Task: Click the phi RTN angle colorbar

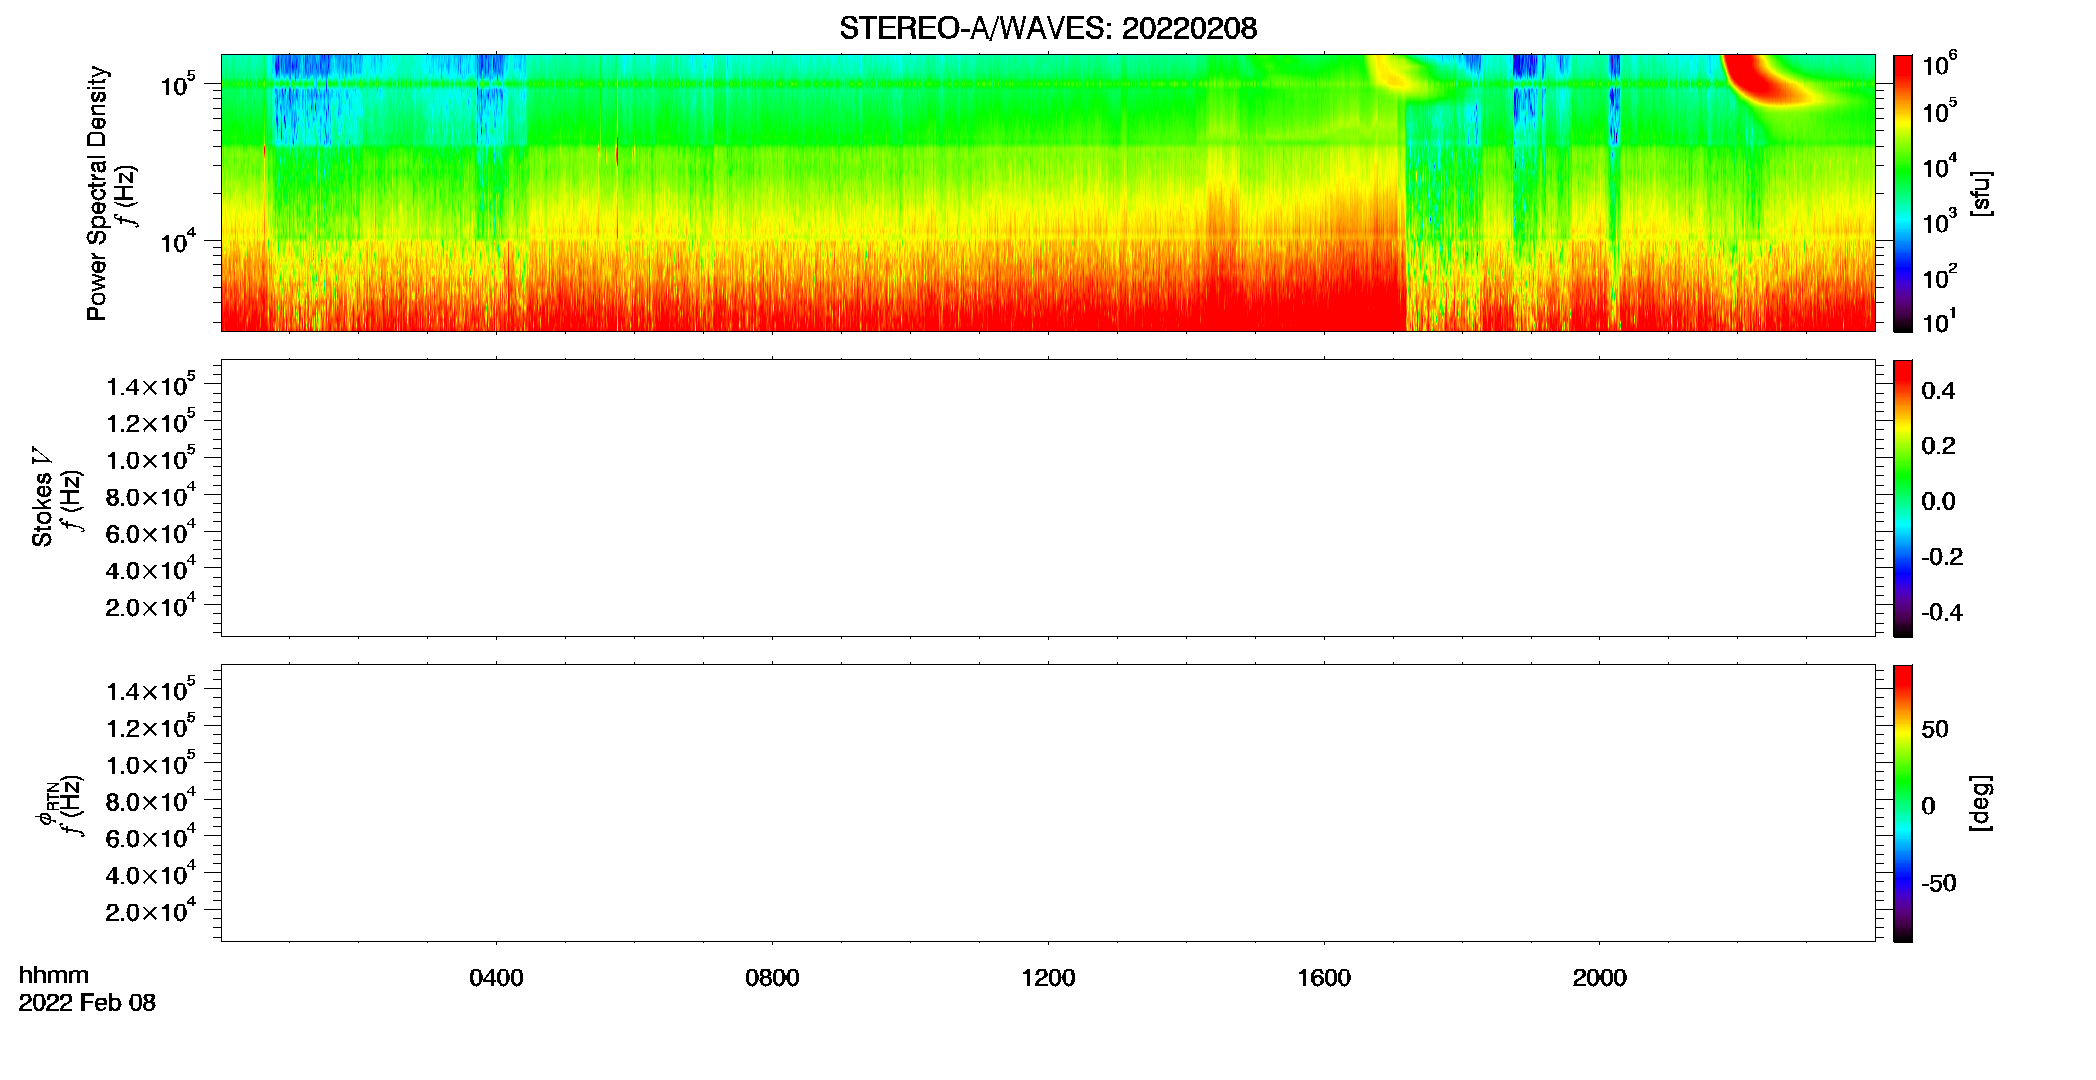Action: point(1903,803)
